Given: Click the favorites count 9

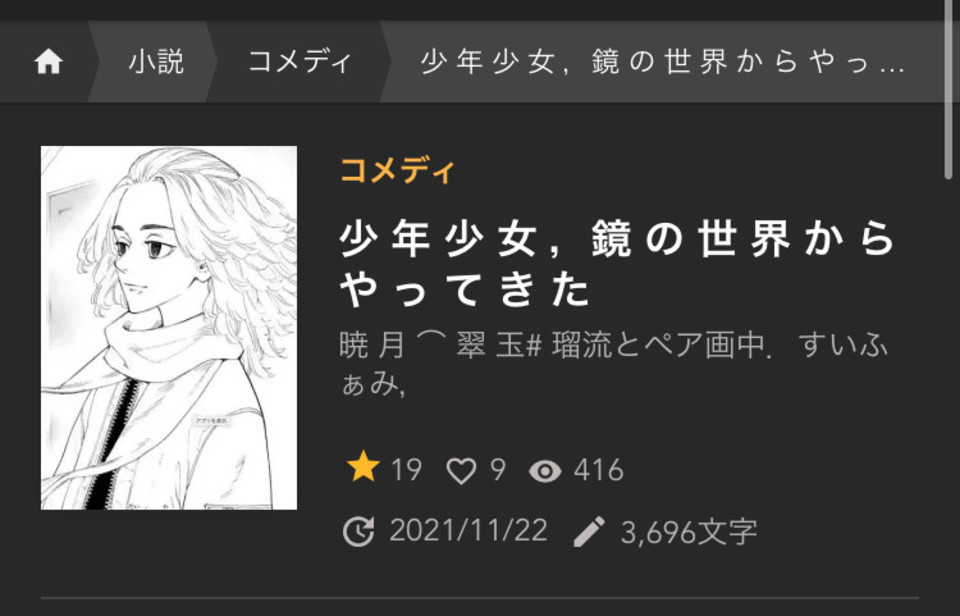Looking at the screenshot, I should point(498,470).
